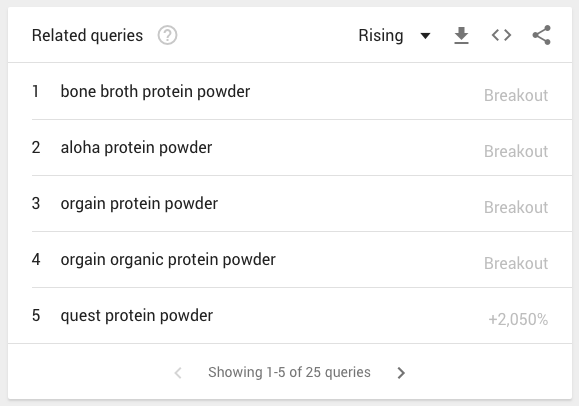Click +2,050% value for quest row
579x406 pixels.
pyautogui.click(x=518, y=320)
